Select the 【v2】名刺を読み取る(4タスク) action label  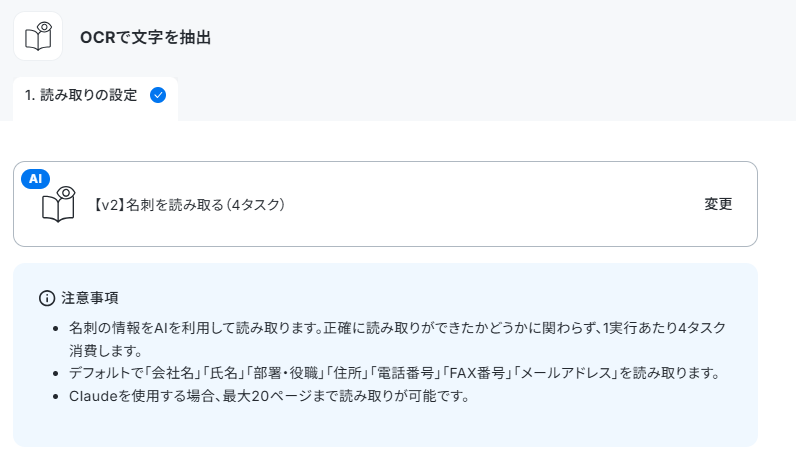click(188, 205)
